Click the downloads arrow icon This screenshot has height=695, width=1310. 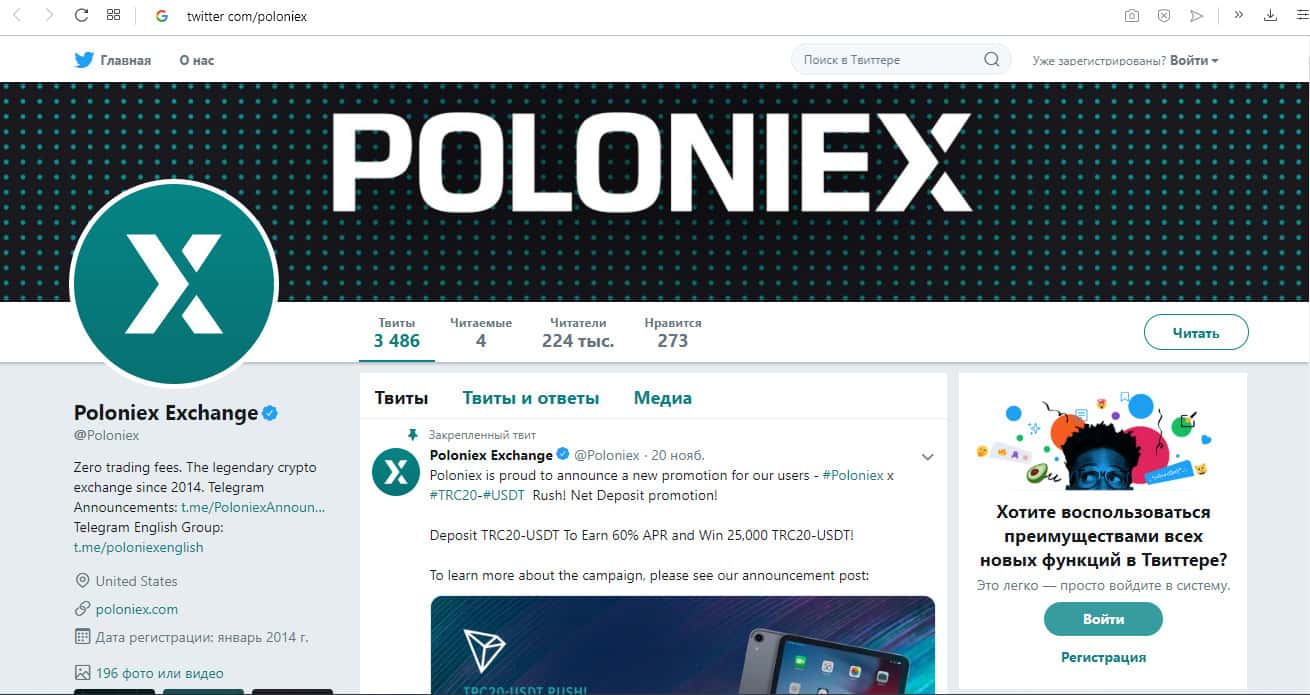pos(1270,16)
